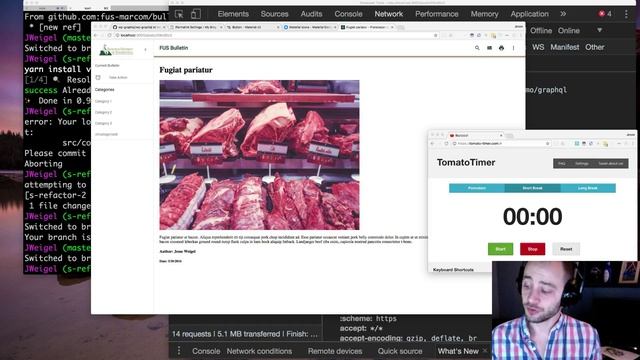Click the Take Action sidebar item
This screenshot has height=360, width=640.
[x=118, y=77]
